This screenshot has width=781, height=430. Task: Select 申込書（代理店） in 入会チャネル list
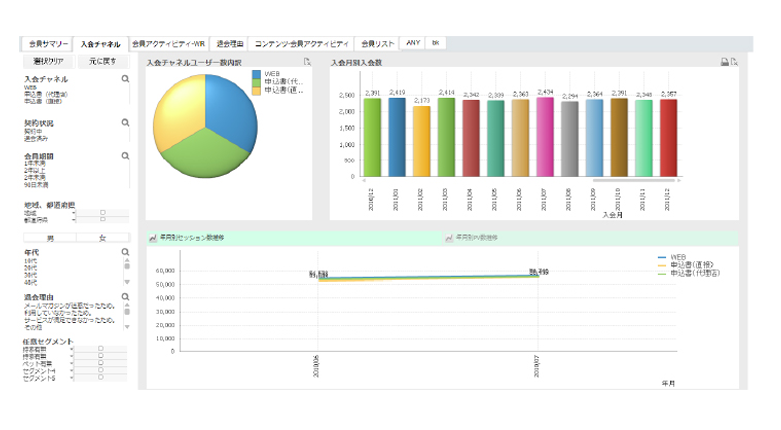46,94
